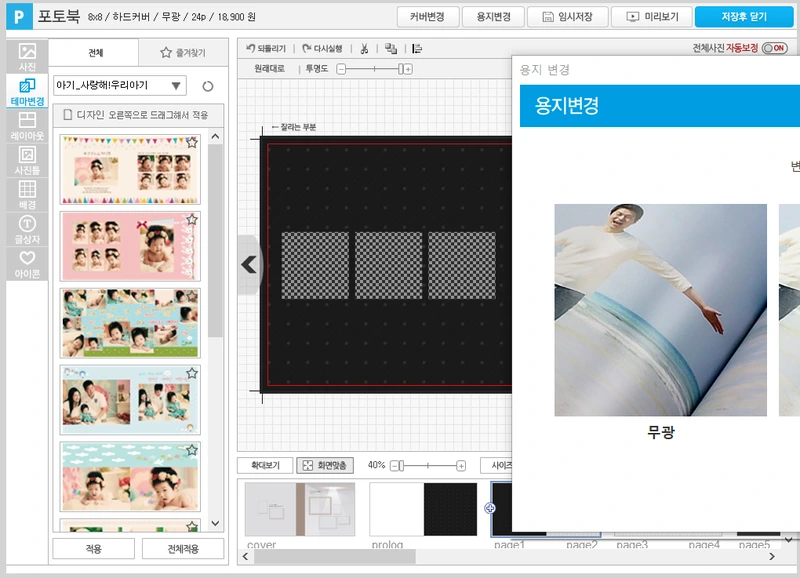Click the refresh icon beside theme dropdown

coord(208,86)
